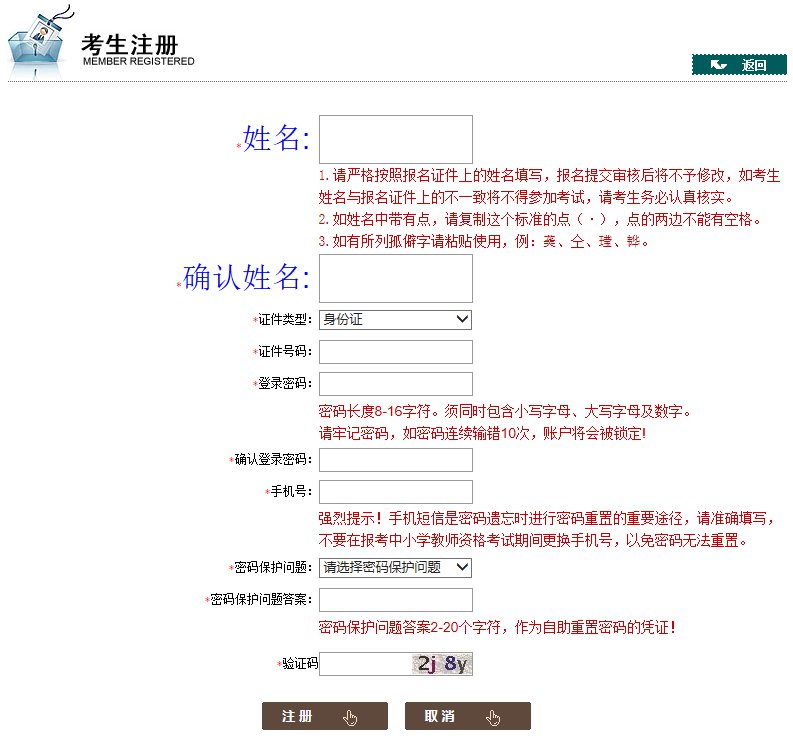Focus the 确认登录密码 field

(x=395, y=460)
